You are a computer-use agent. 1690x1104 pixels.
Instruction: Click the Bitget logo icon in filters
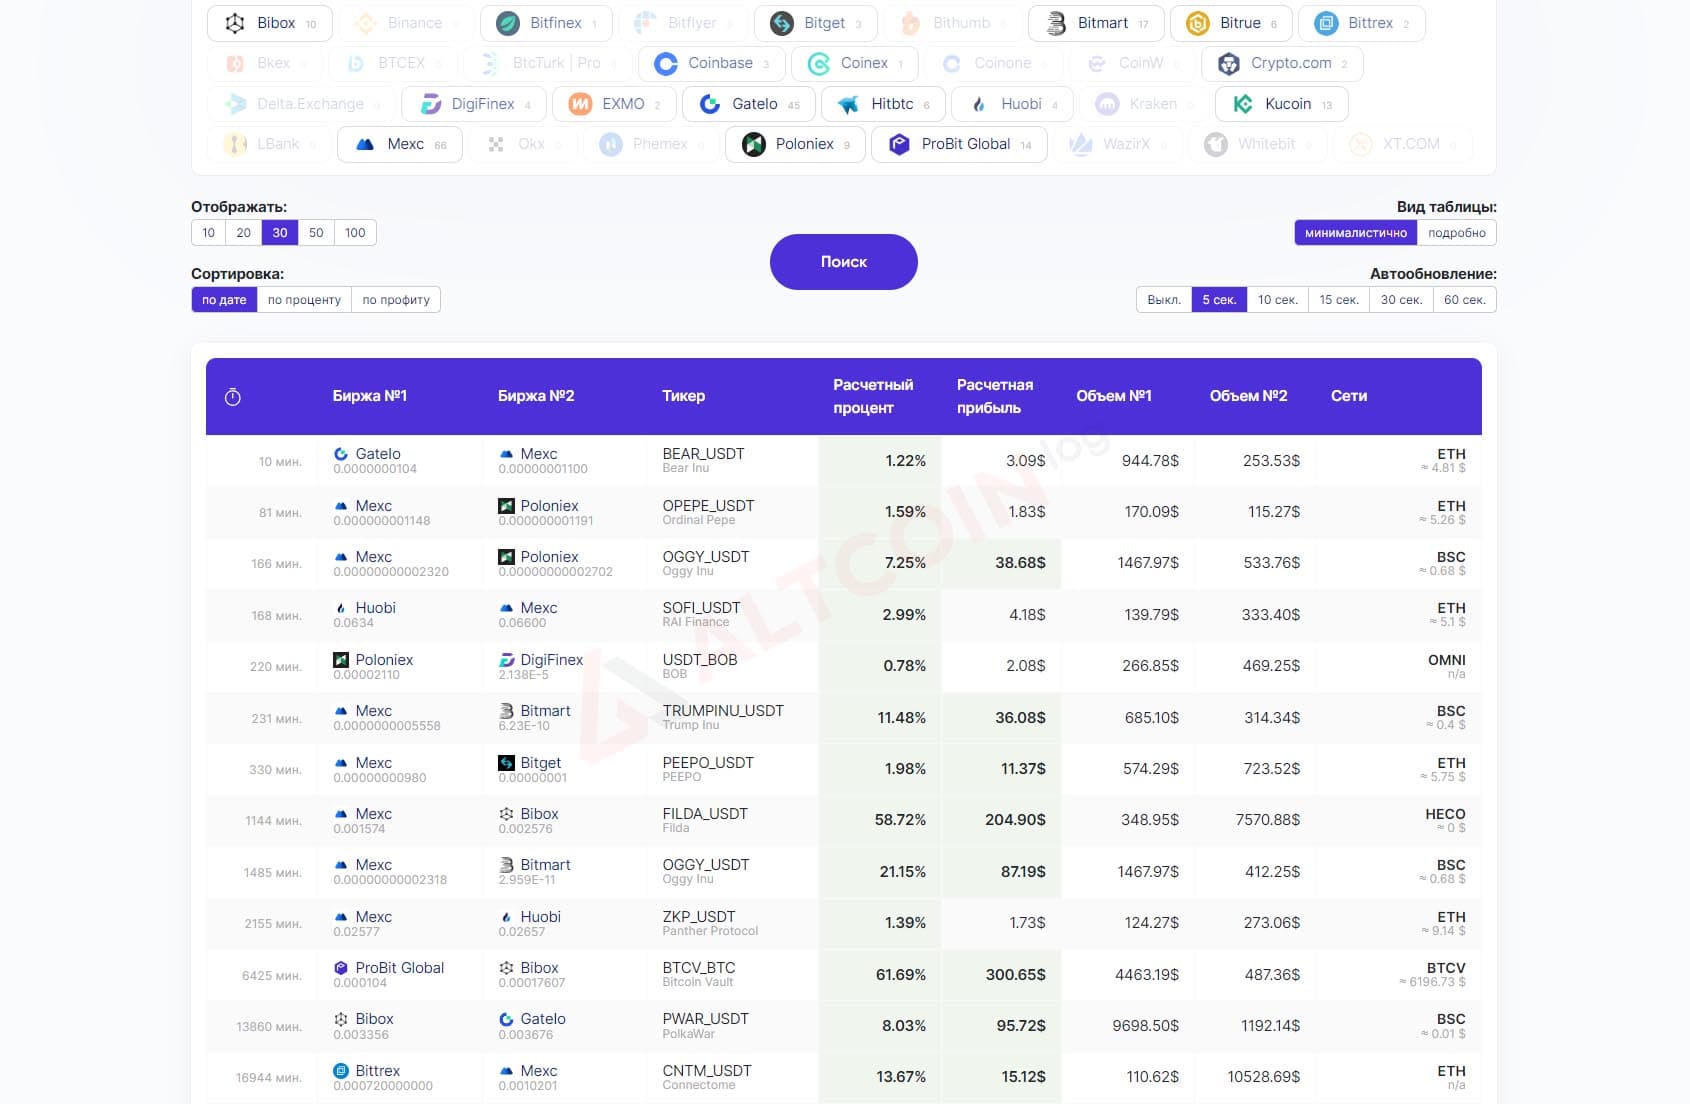pyautogui.click(x=782, y=23)
